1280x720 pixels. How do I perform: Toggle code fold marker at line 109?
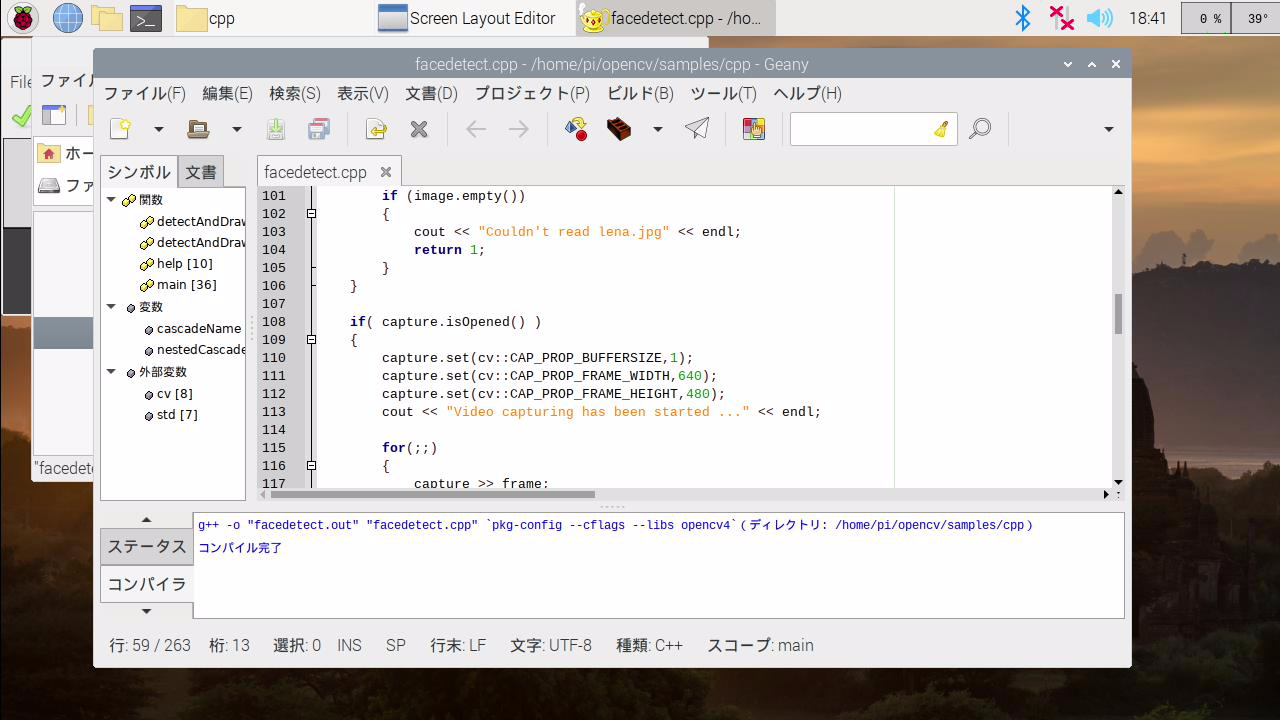coord(311,340)
